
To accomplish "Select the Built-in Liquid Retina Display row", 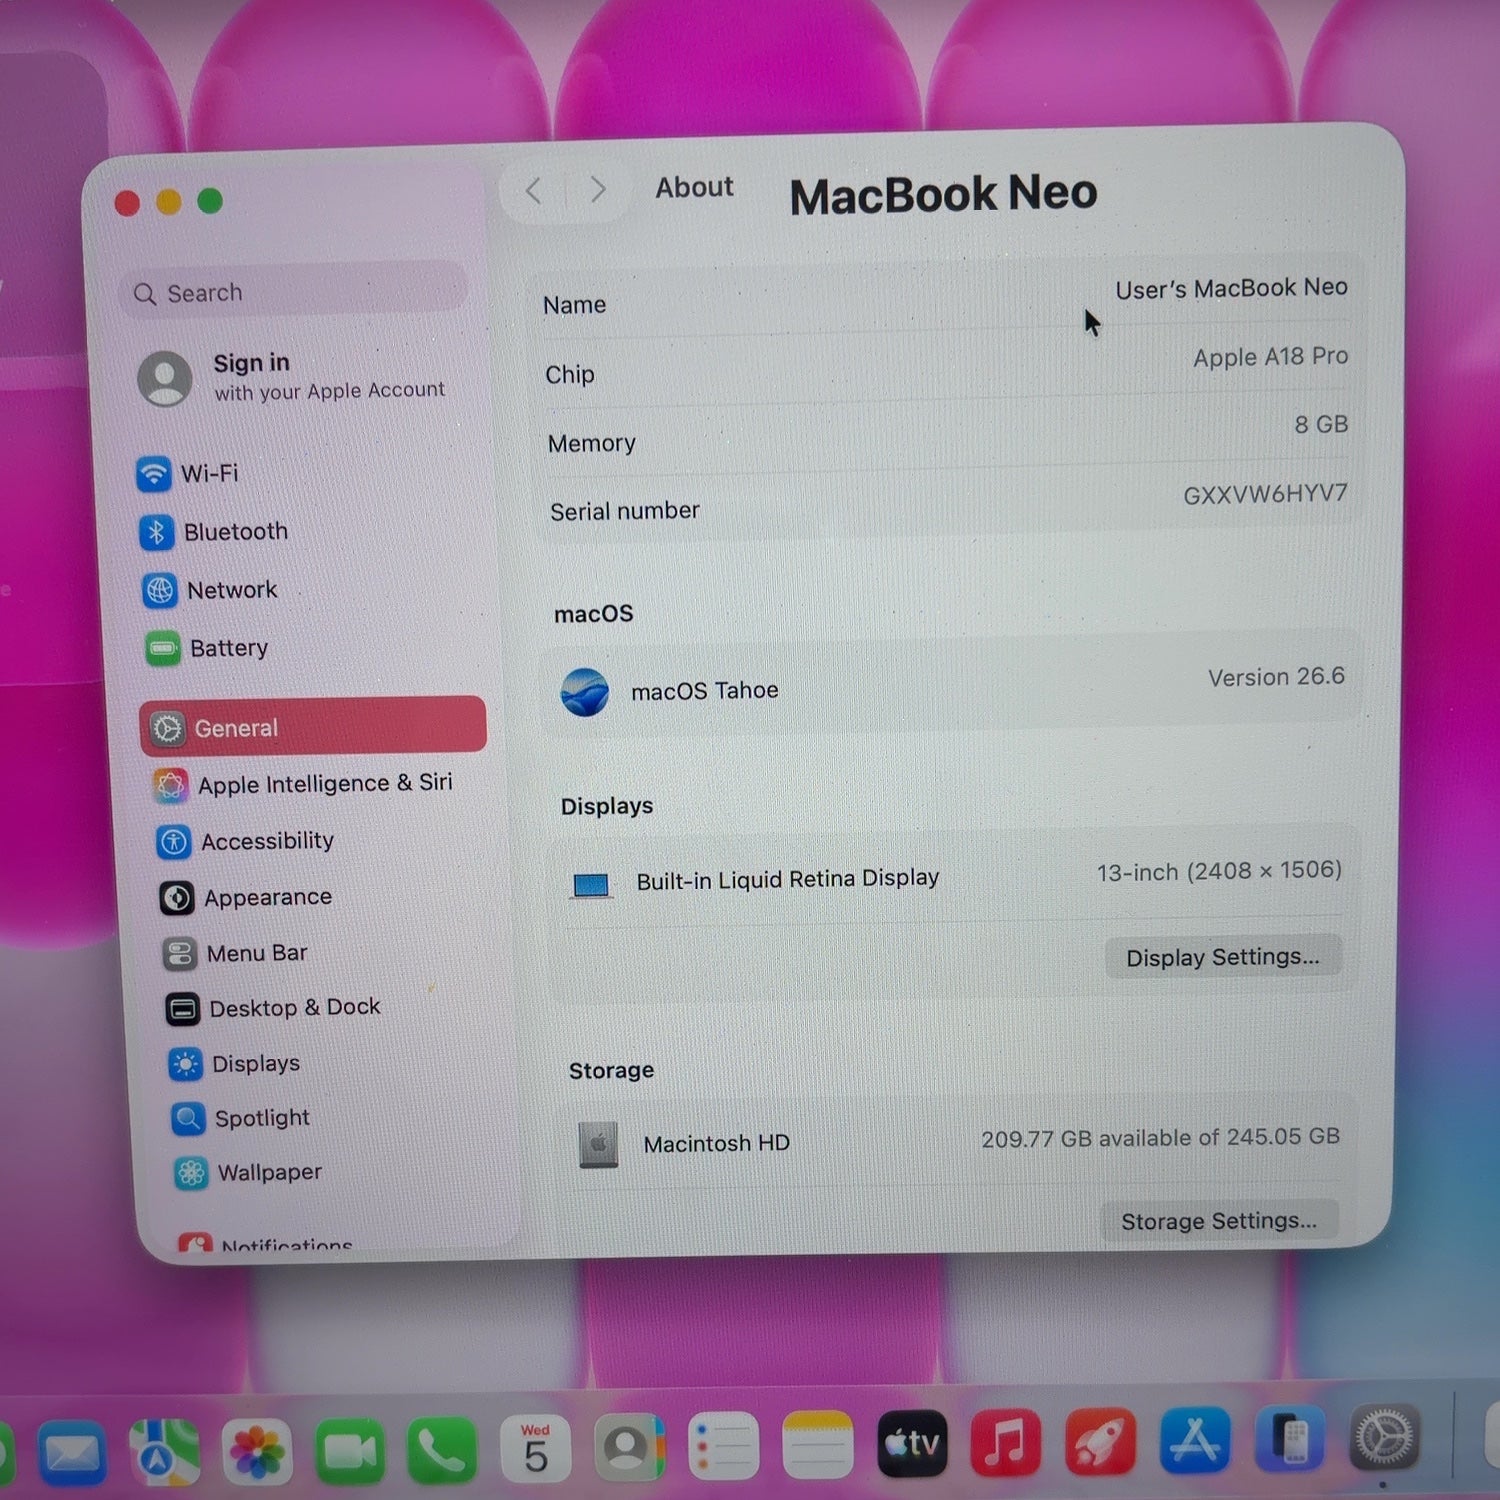I will (x=955, y=877).
